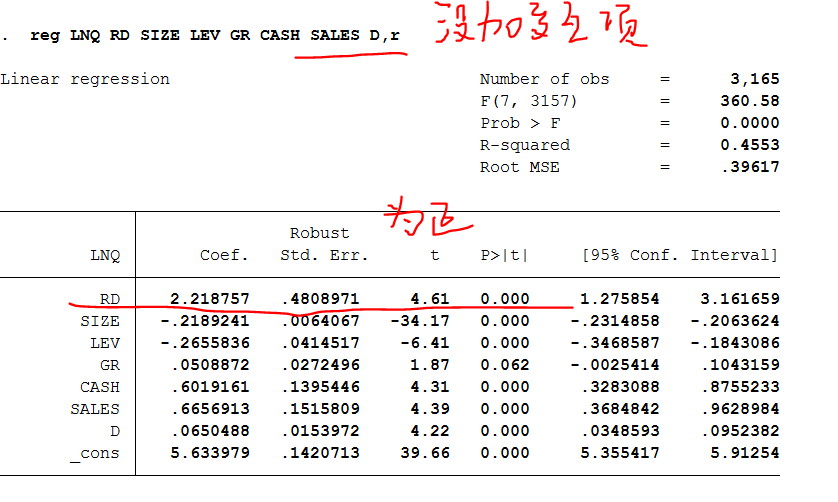Select the CASH coefficient .6019161

pos(211,387)
